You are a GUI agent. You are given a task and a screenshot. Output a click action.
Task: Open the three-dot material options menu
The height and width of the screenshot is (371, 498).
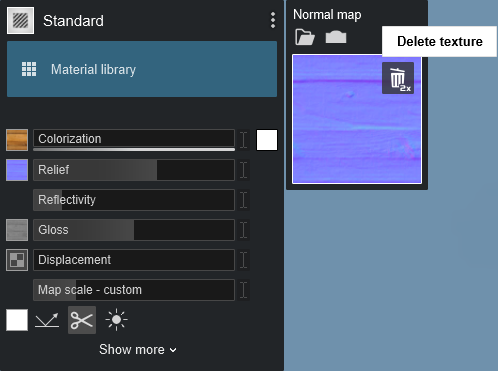[273, 20]
